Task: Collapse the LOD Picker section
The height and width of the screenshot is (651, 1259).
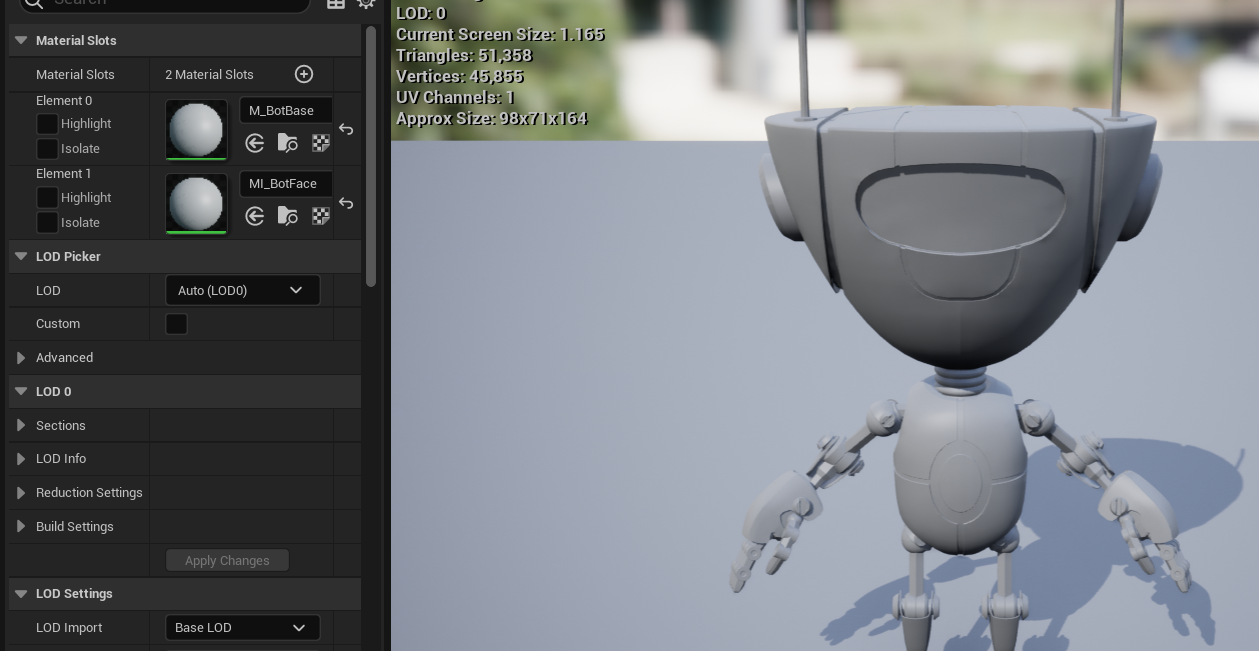Action: 21,256
